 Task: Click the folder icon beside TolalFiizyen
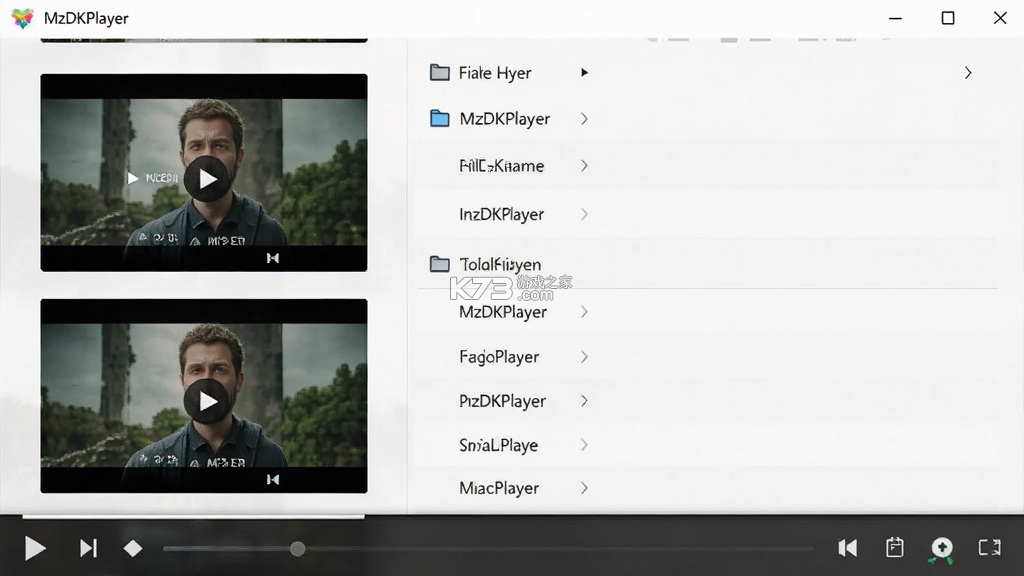(440, 264)
